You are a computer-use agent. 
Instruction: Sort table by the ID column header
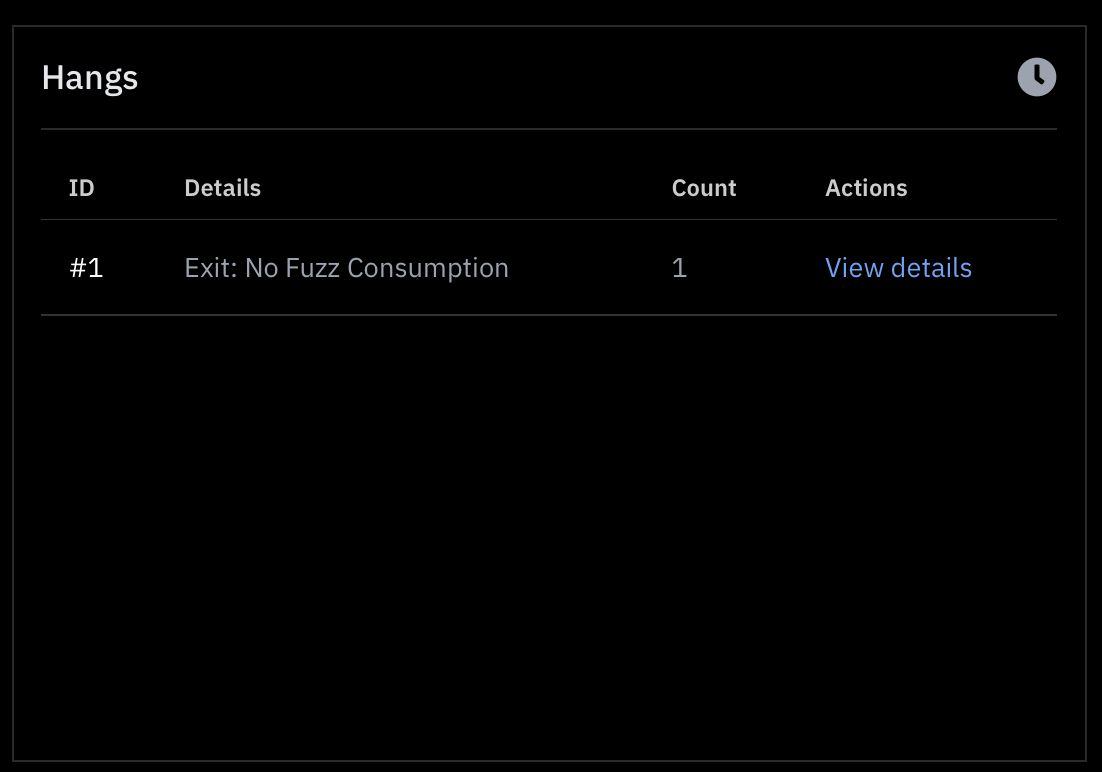coord(81,187)
